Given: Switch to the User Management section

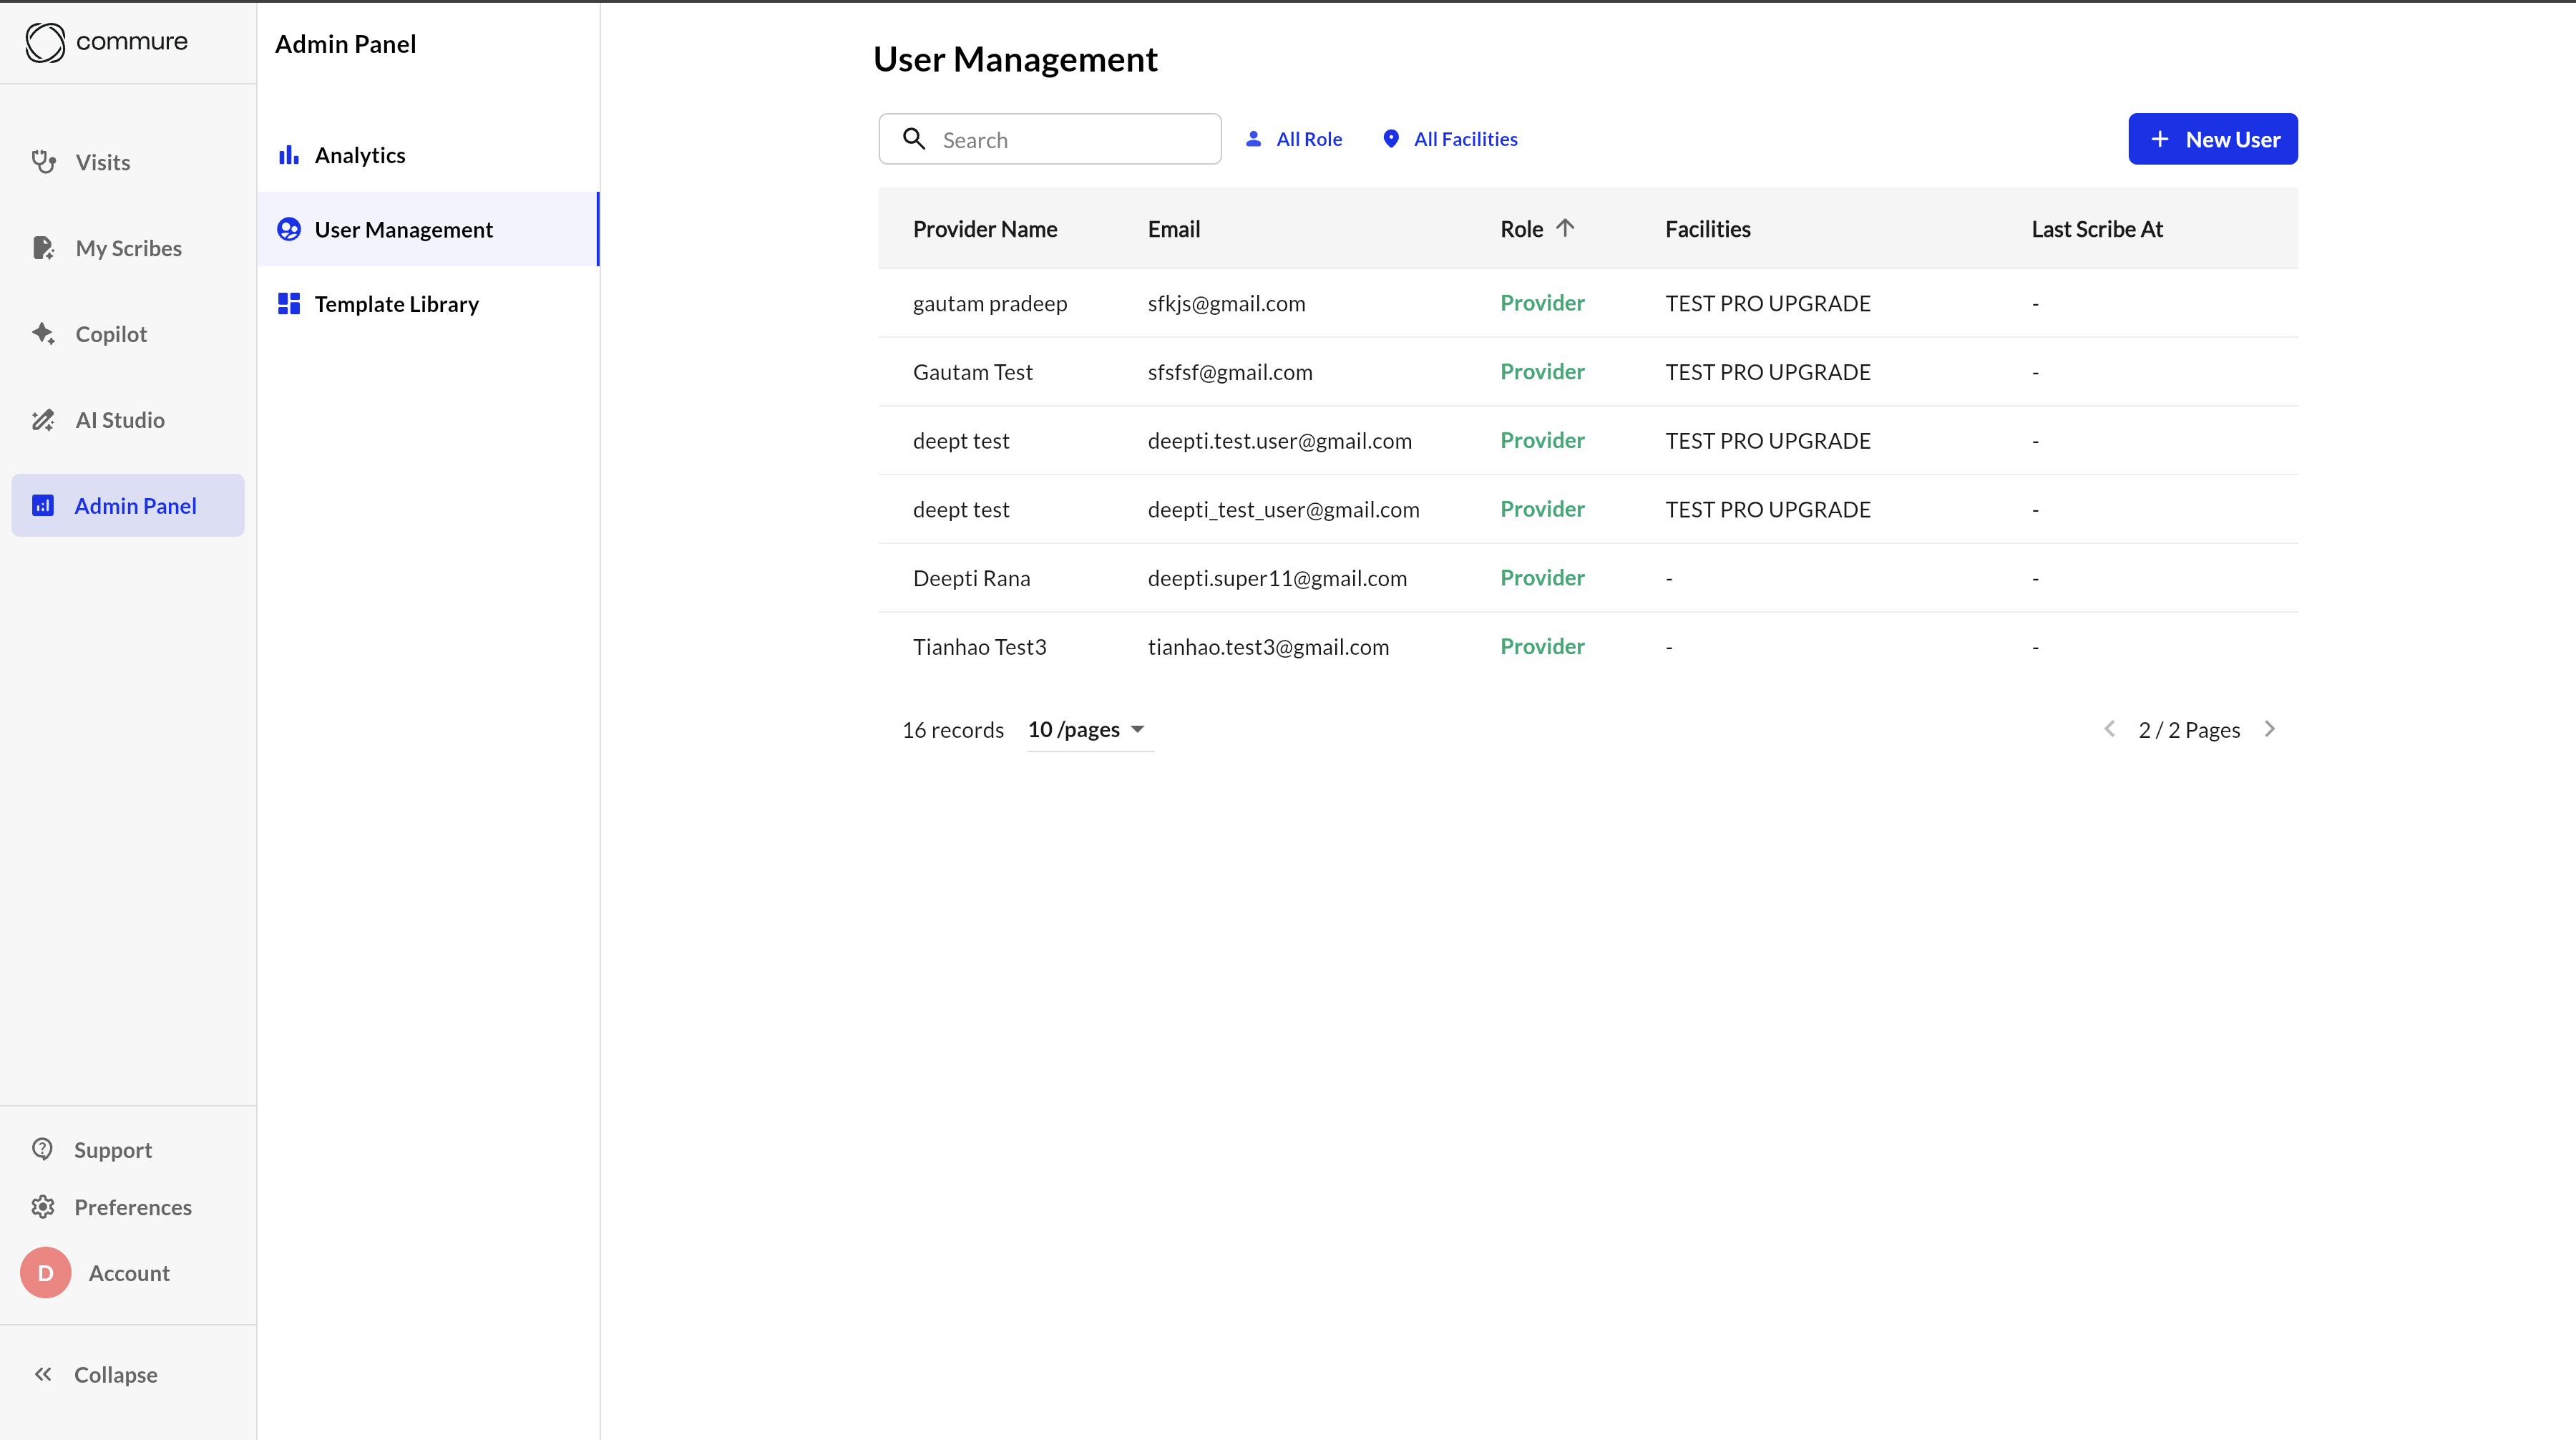Looking at the screenshot, I should [403, 230].
